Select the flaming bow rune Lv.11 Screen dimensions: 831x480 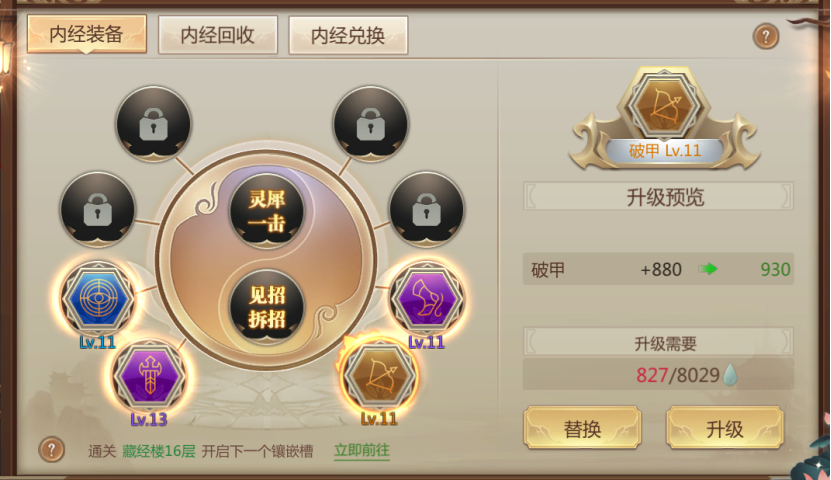(x=378, y=376)
